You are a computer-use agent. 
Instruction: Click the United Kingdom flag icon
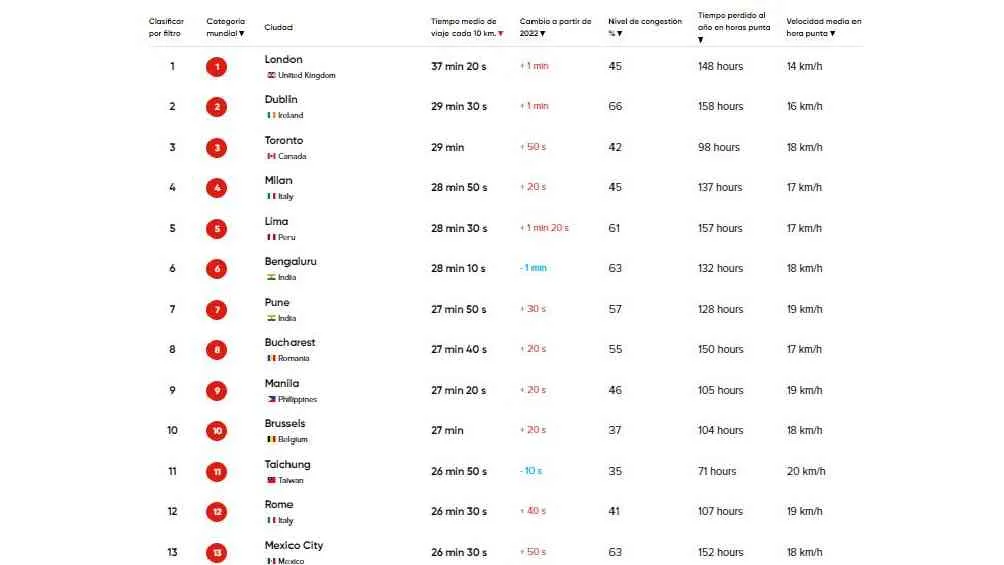coord(271,76)
